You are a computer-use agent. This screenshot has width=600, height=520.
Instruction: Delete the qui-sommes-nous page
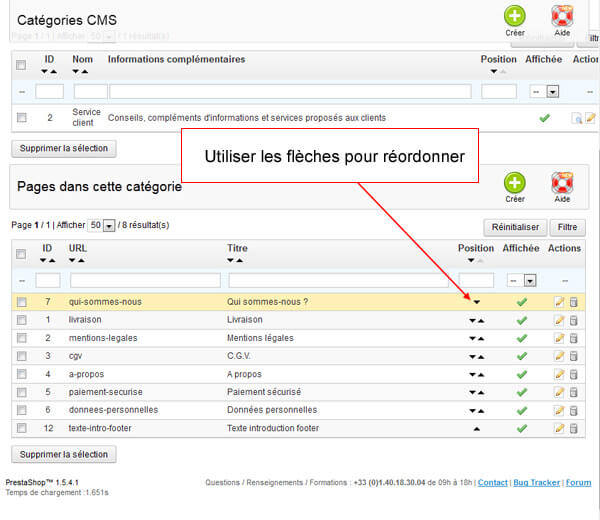click(573, 302)
